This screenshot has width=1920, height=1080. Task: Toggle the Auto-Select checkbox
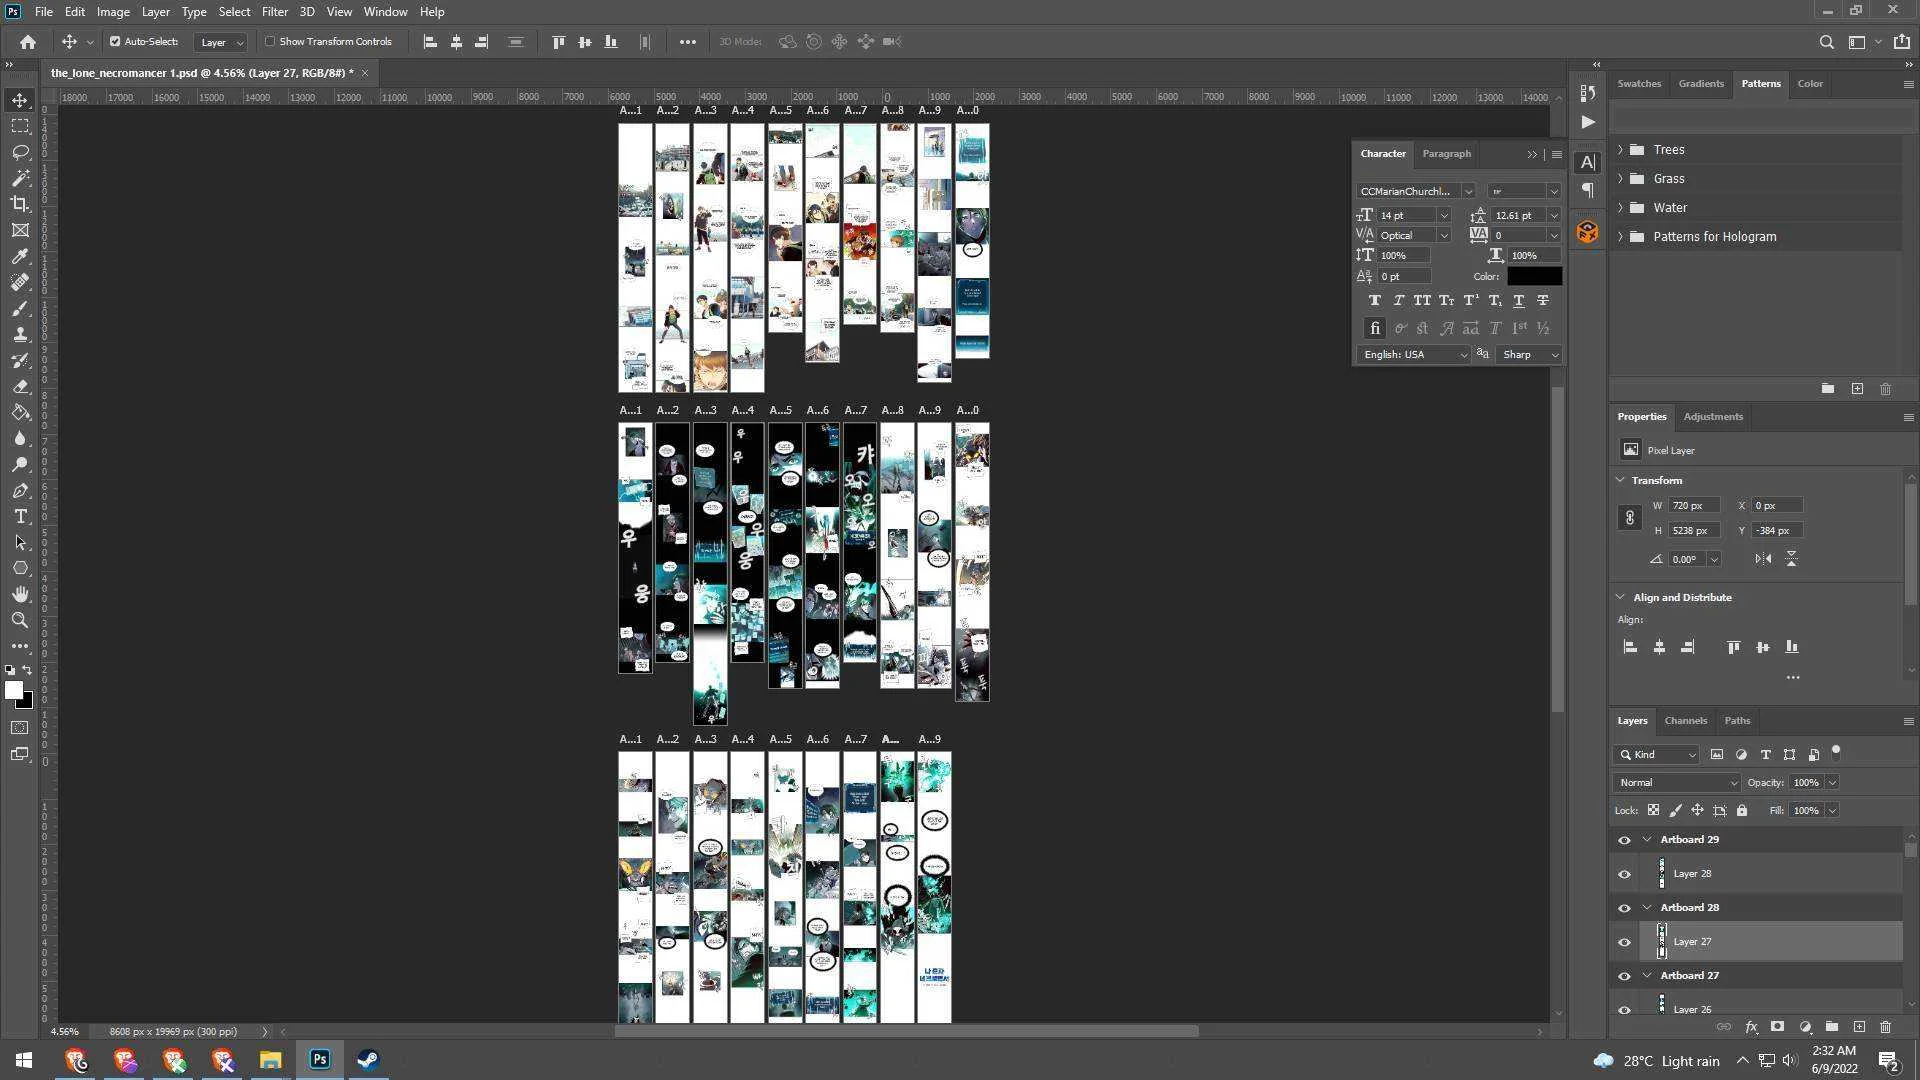115,42
